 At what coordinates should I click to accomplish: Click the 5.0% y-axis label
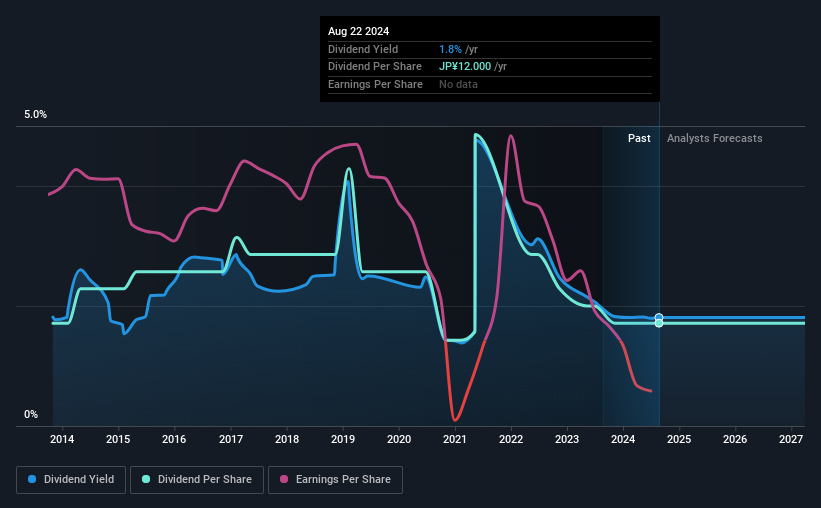click(x=35, y=115)
